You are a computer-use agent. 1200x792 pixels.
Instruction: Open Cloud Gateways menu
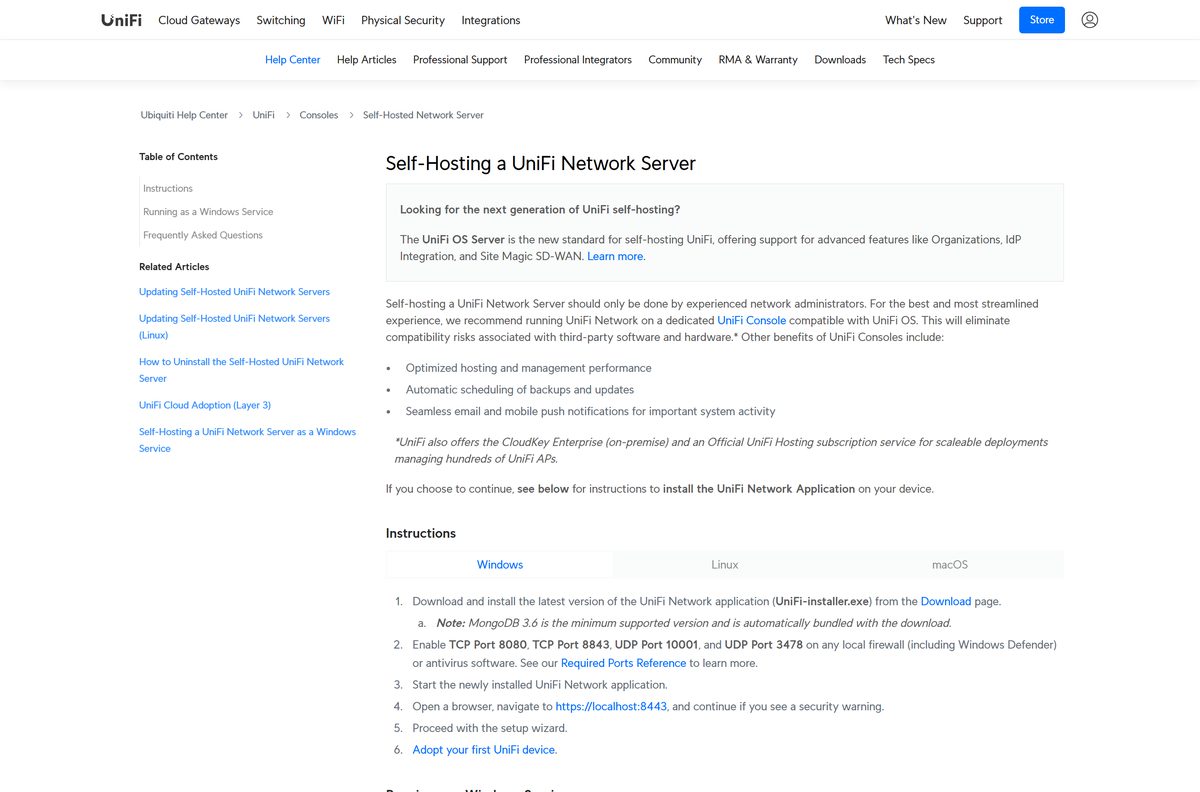point(199,20)
